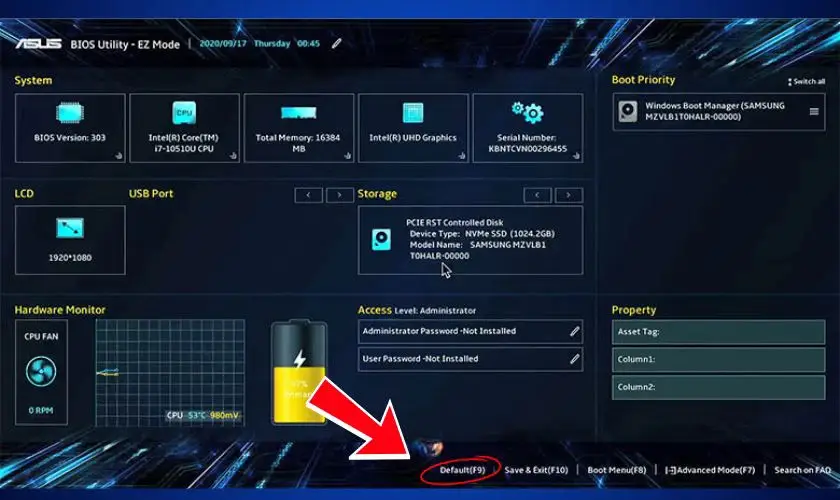Image resolution: width=840 pixels, height=500 pixels.
Task: Click the hand pointer in CPU tile
Action: pyautogui.click(x=233, y=156)
